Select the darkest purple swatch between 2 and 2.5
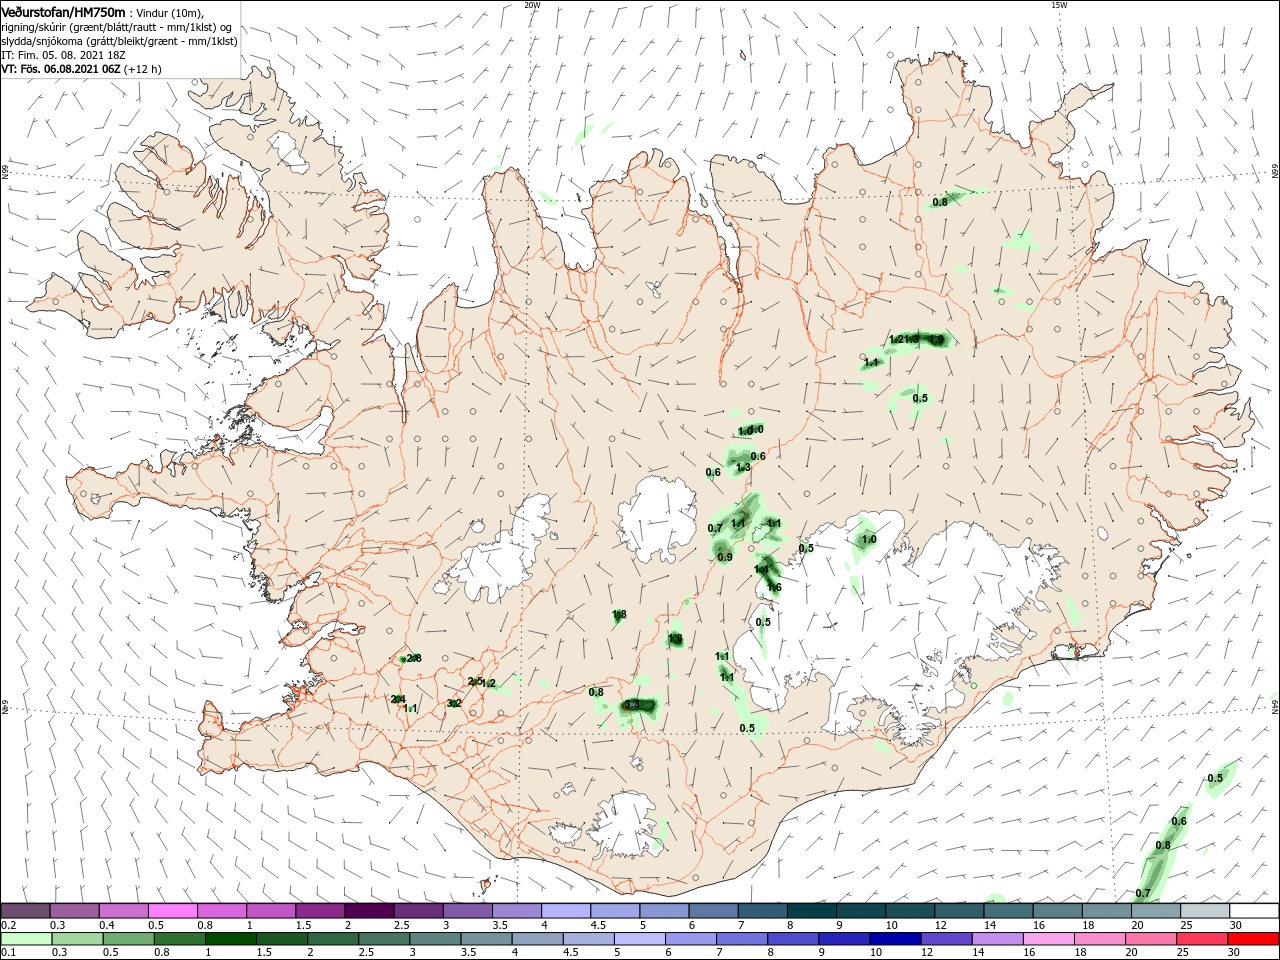Viewport: 1280px width, 960px height. 369,910
